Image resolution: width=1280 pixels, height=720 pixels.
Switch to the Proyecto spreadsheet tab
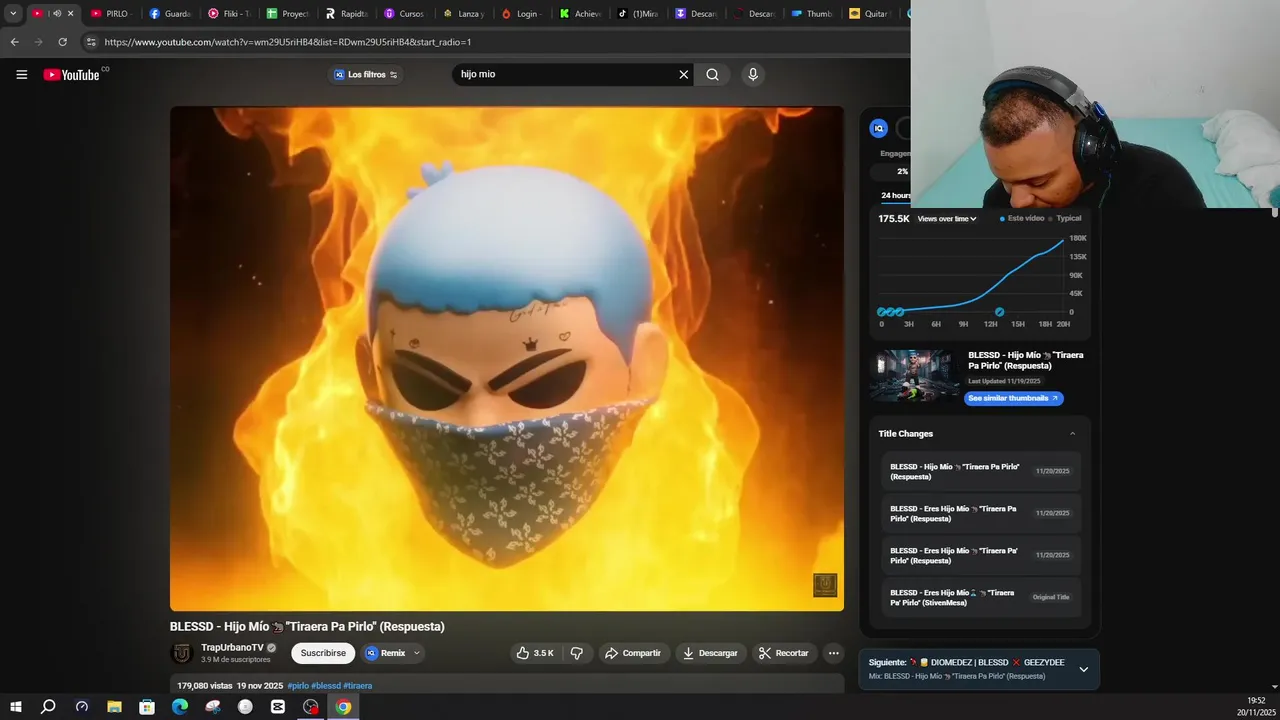tap(287, 14)
